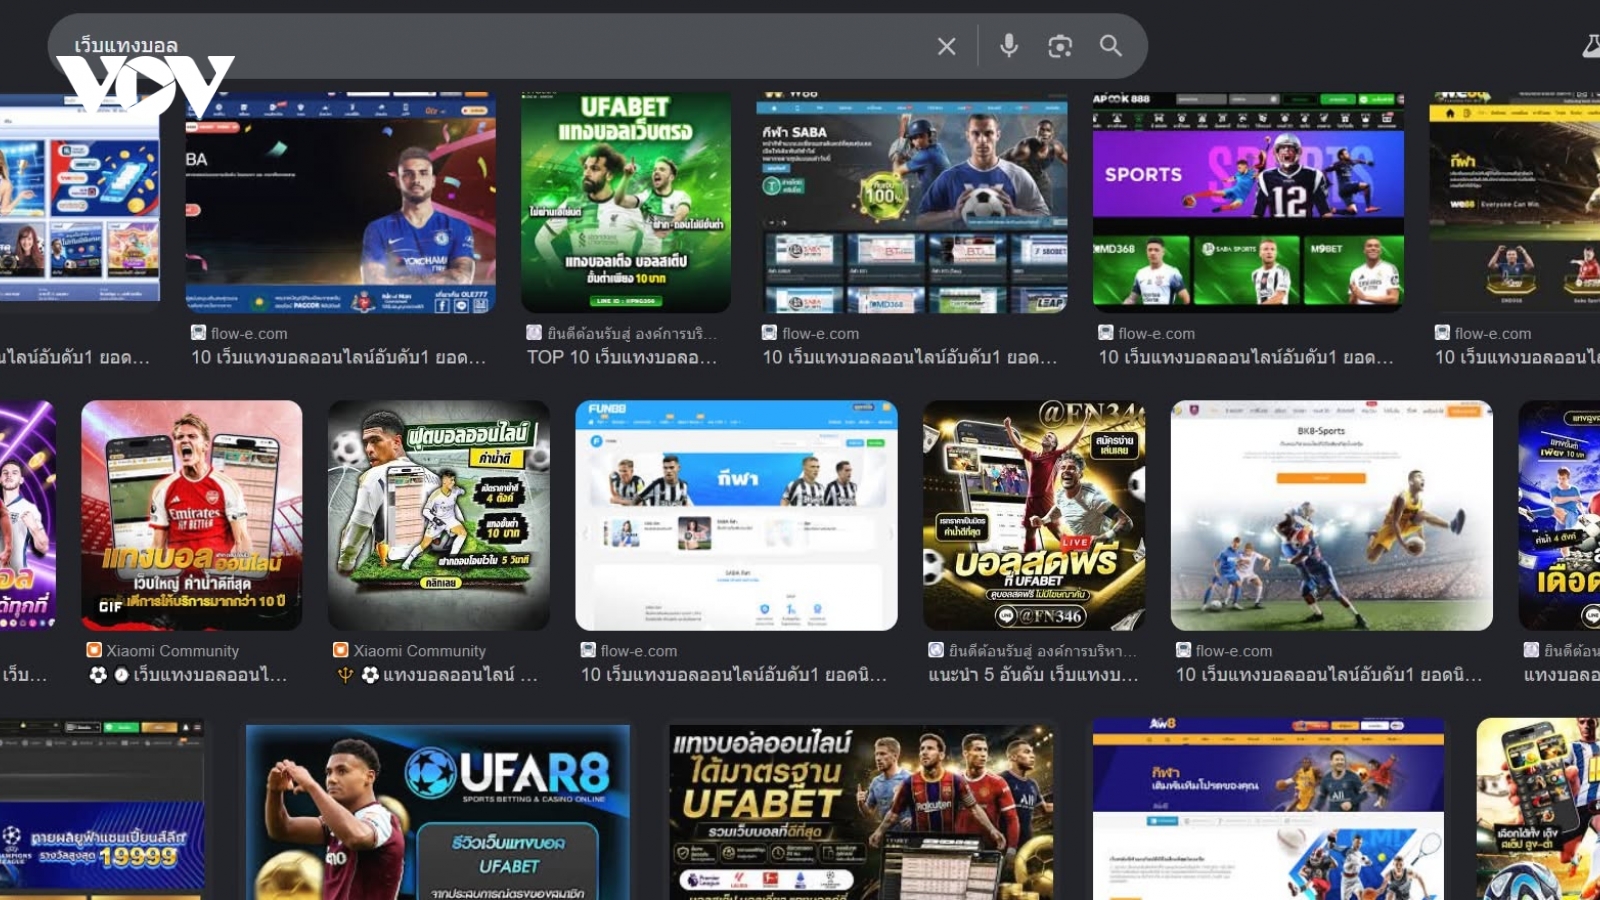Screen dimensions: 1600x900
Task: Open title TOP 10 เว็บแทงบอลอ...
Action: coord(622,358)
